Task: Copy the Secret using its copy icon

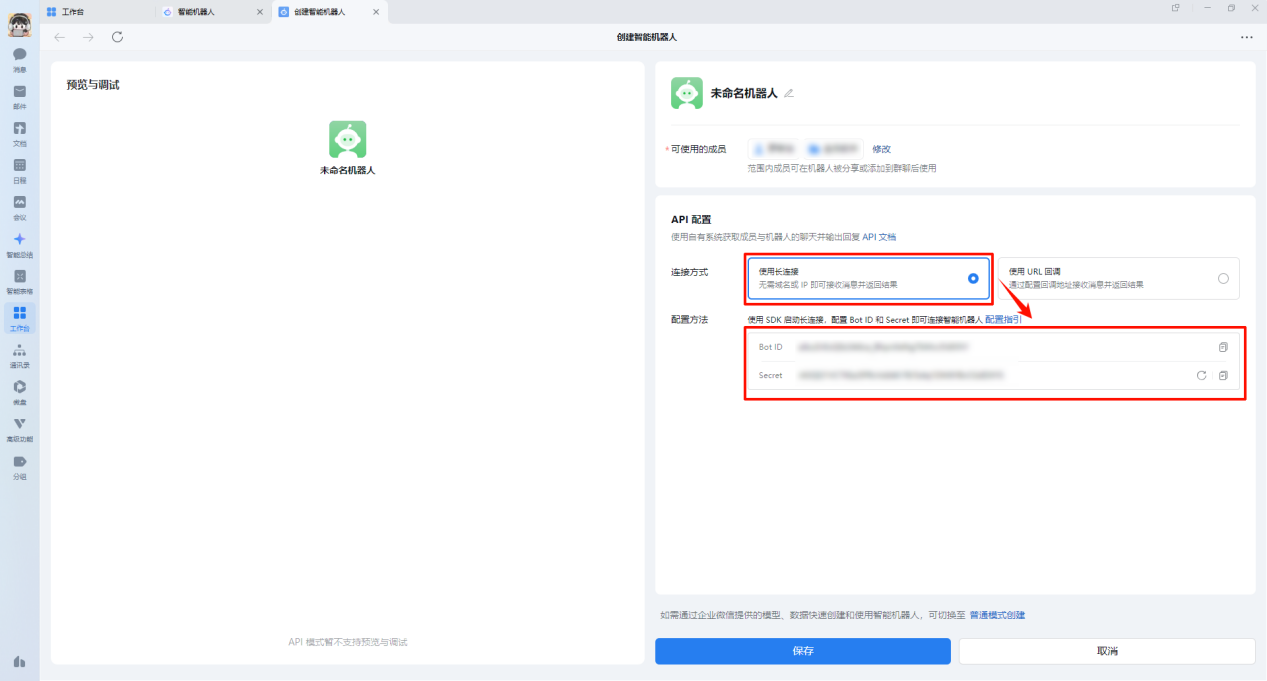Action: tap(1223, 375)
